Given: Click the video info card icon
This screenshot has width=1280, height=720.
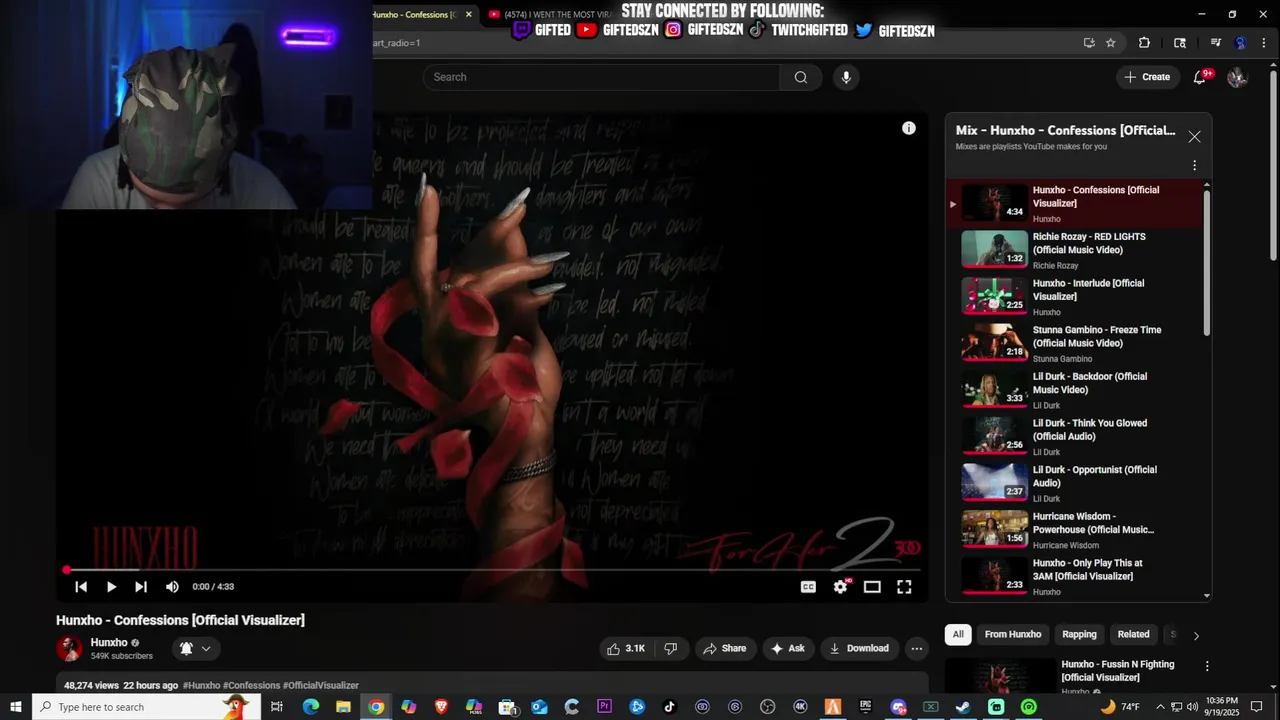Looking at the screenshot, I should click(908, 128).
